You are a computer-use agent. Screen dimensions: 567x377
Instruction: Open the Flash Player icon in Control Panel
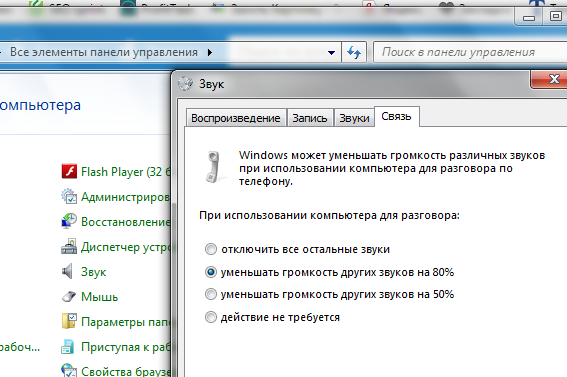click(69, 171)
